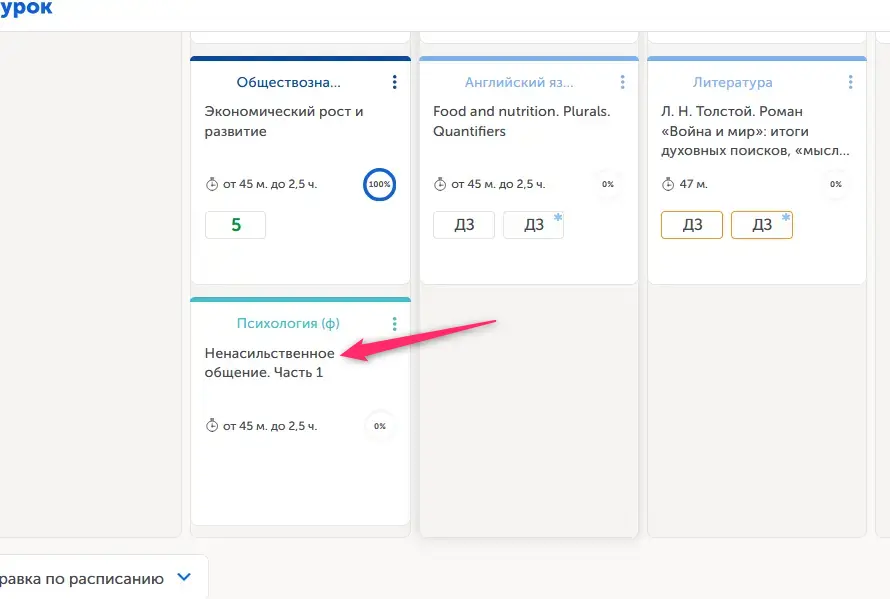Click stopwatch icon beside 47 м.
Screen dimensions: 890x599
pos(668,184)
